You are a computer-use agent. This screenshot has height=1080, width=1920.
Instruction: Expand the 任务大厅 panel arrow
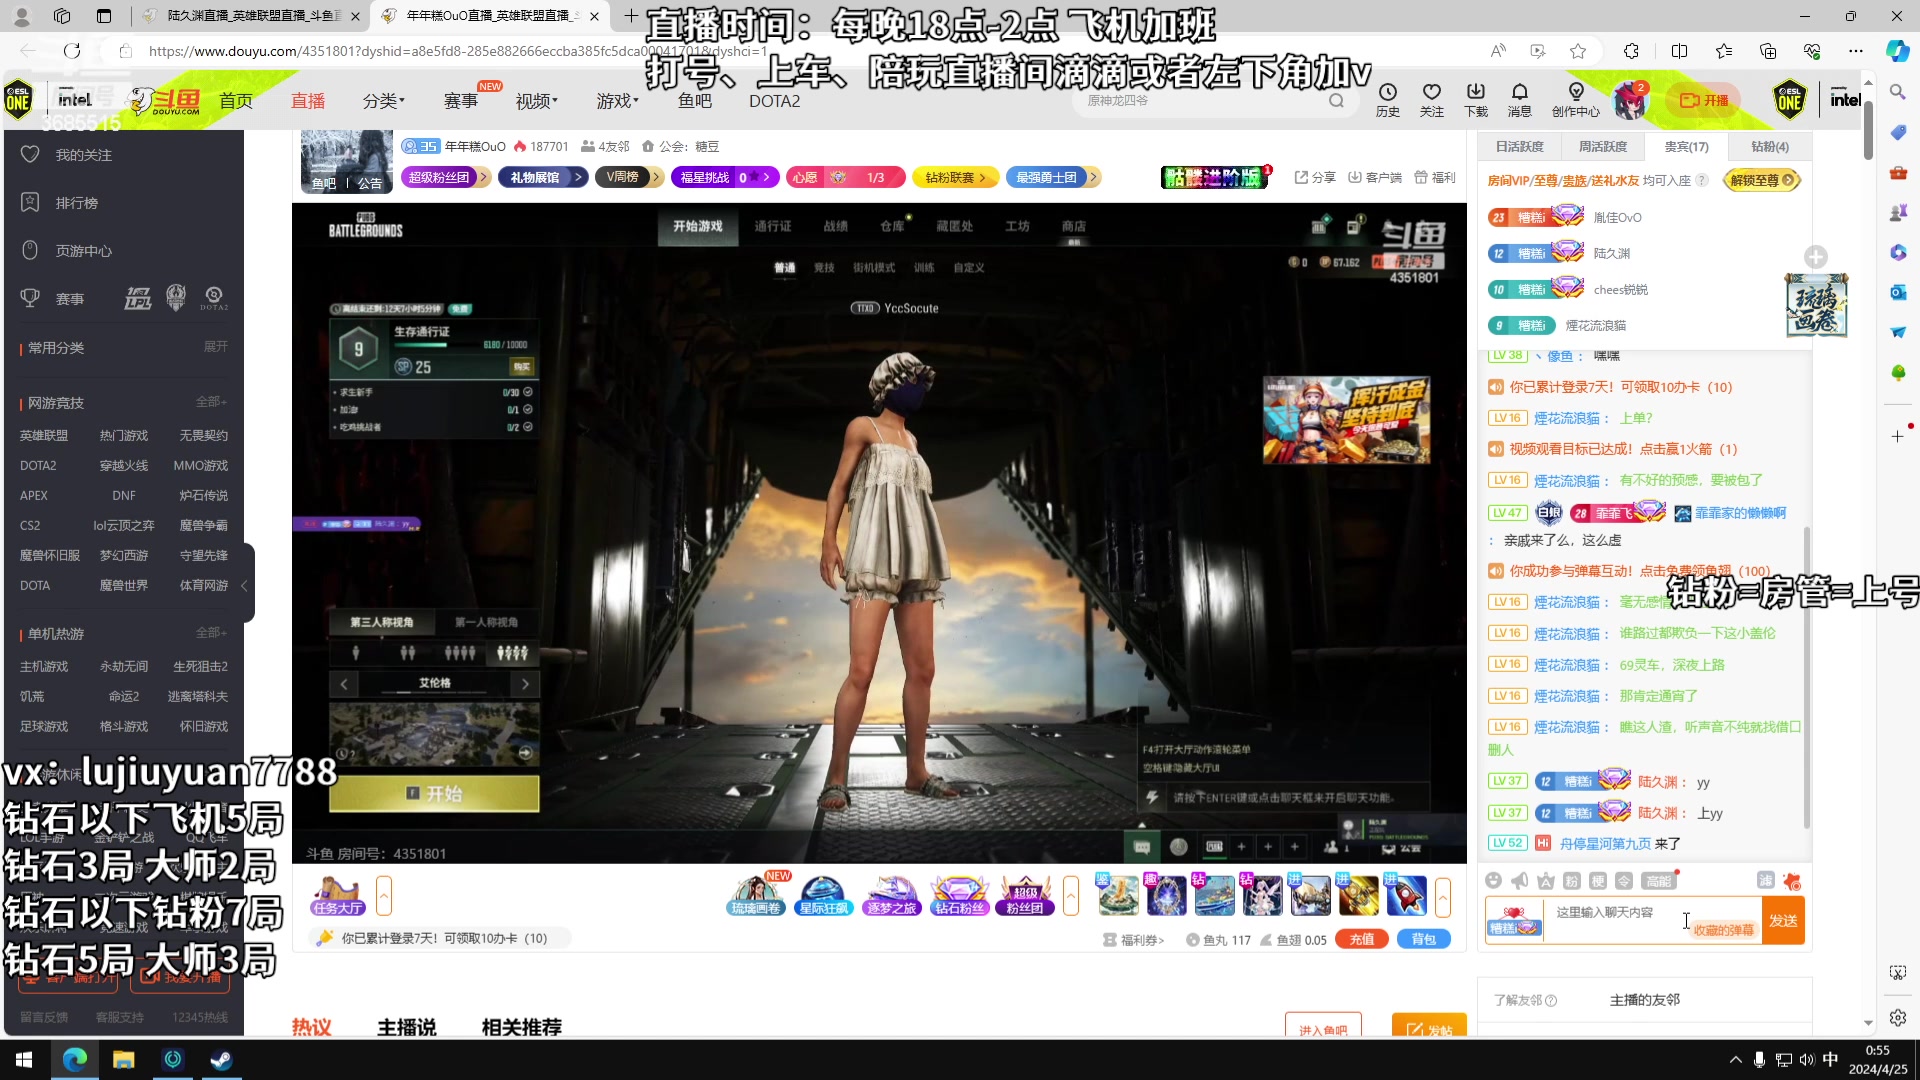384,895
